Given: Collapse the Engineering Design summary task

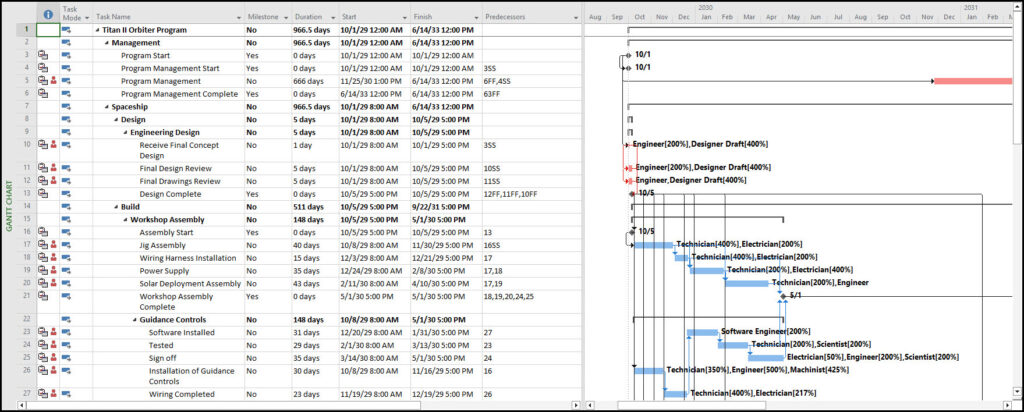Looking at the screenshot, I should (x=125, y=133).
